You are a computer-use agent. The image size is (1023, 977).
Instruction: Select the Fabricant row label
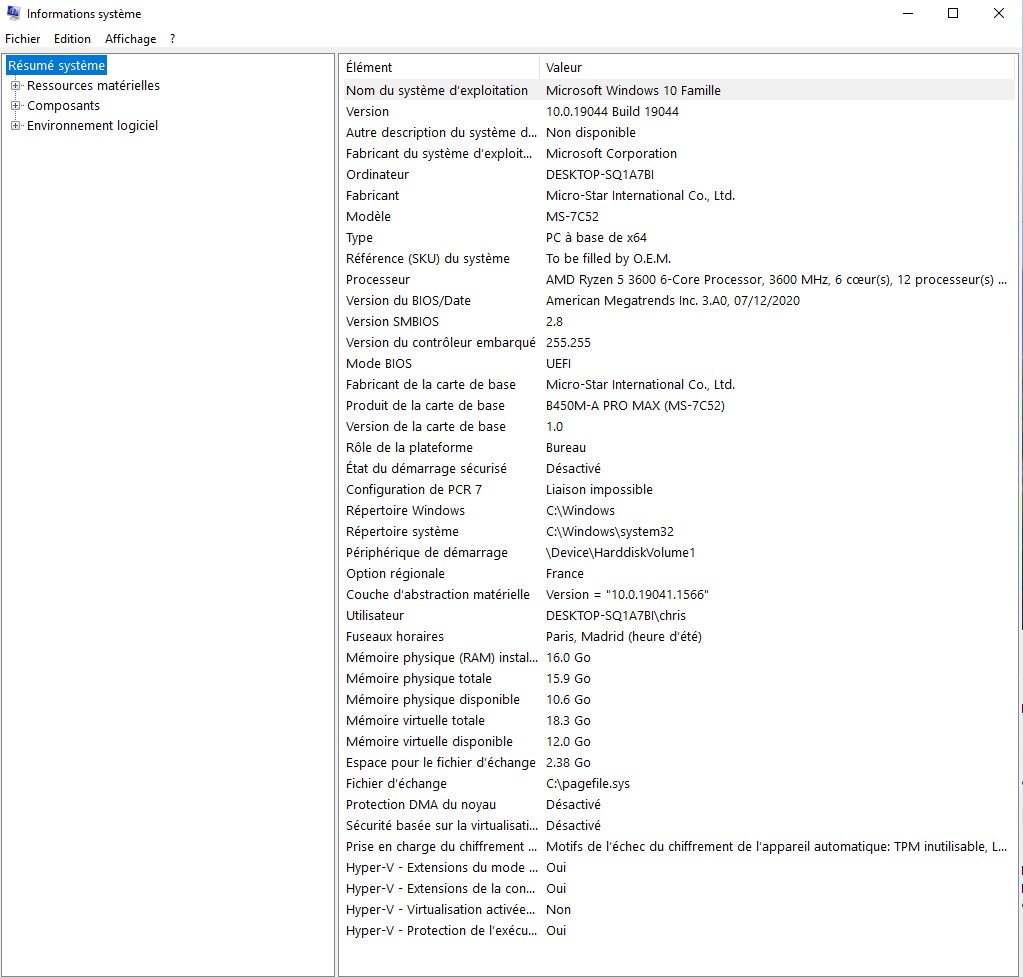(x=373, y=196)
